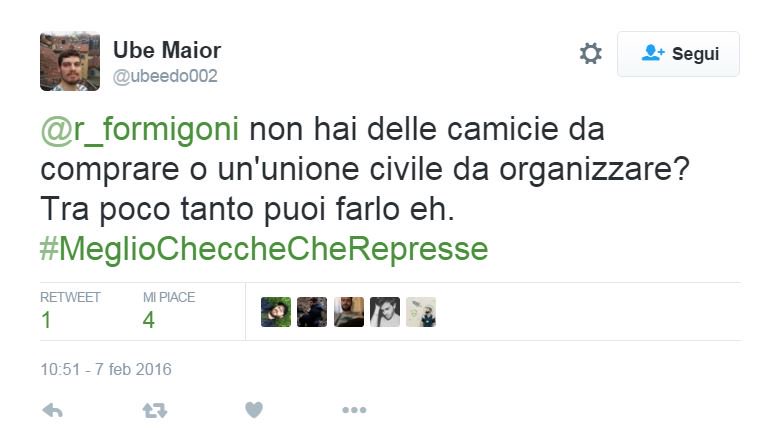Open the more options ellipsis
This screenshot has width=782, height=442.
[354, 410]
